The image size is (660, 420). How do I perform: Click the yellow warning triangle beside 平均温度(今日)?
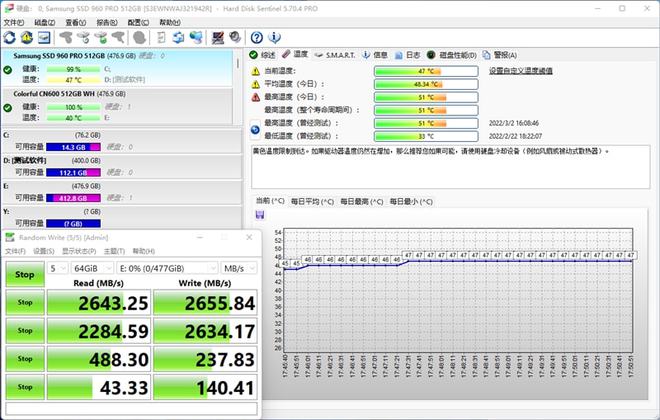(x=255, y=84)
